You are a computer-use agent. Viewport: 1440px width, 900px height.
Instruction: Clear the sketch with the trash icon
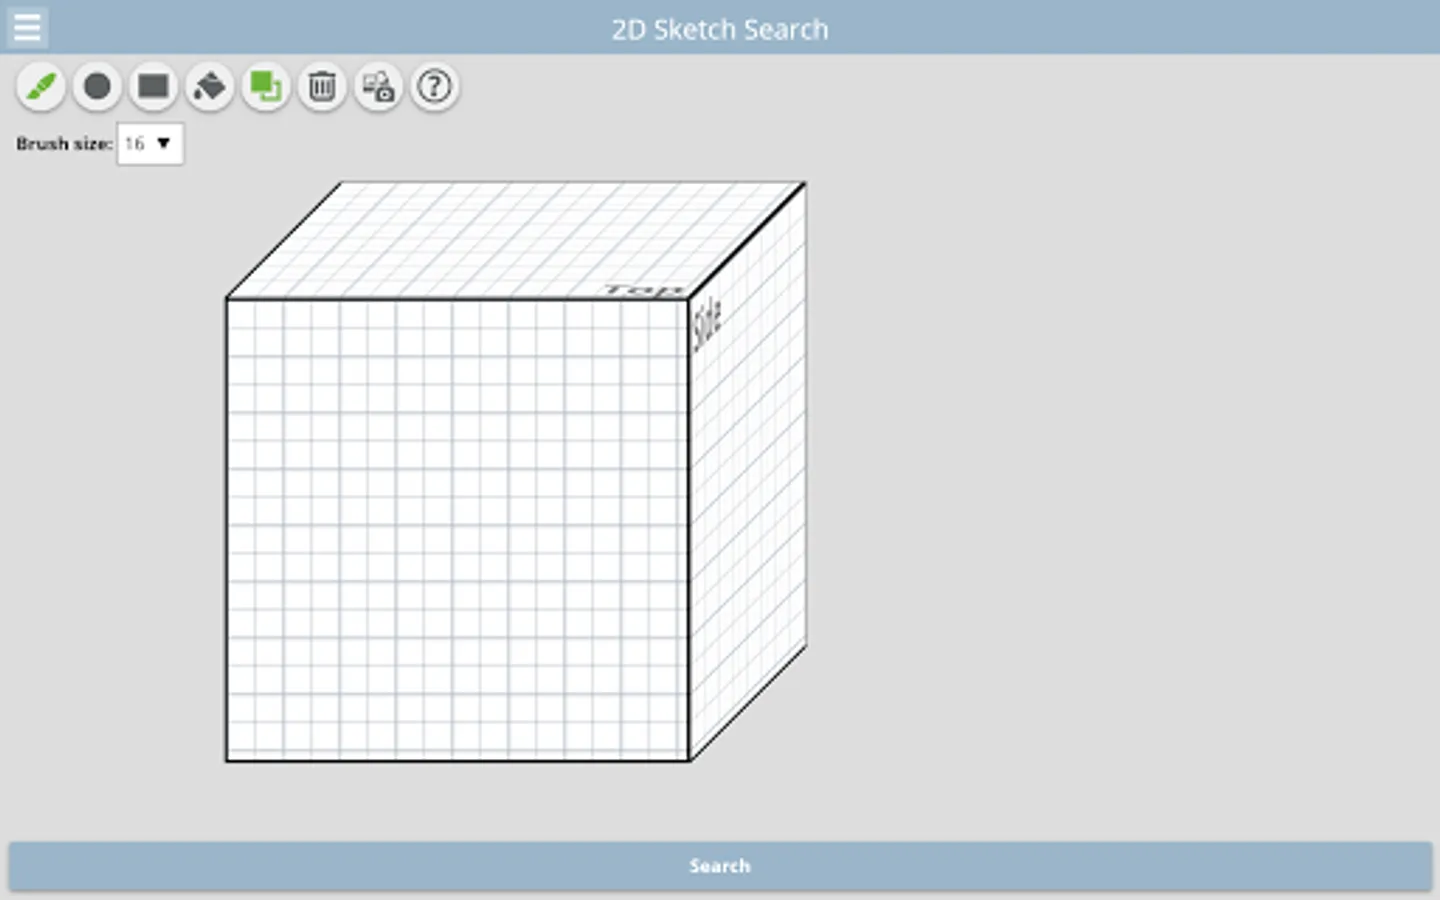(x=322, y=87)
